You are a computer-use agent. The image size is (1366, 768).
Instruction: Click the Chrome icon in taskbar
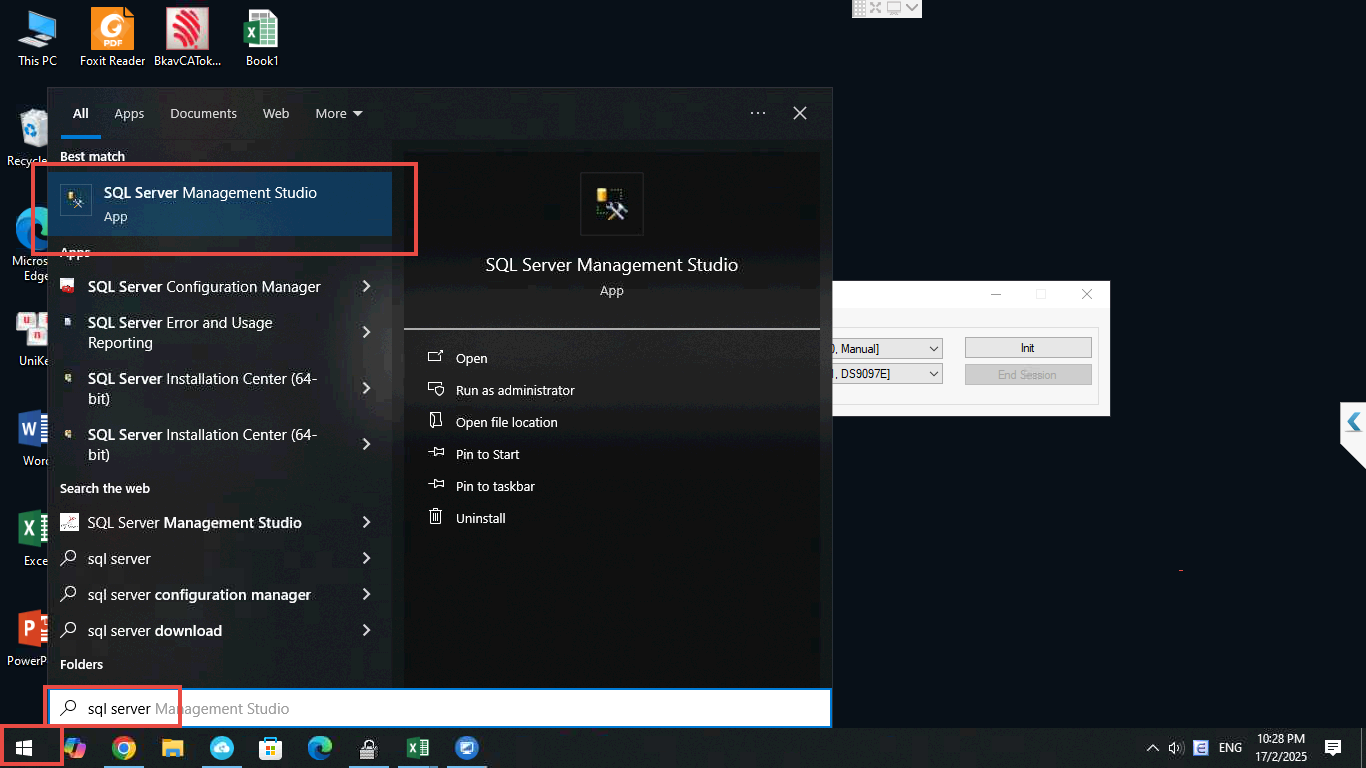point(124,748)
